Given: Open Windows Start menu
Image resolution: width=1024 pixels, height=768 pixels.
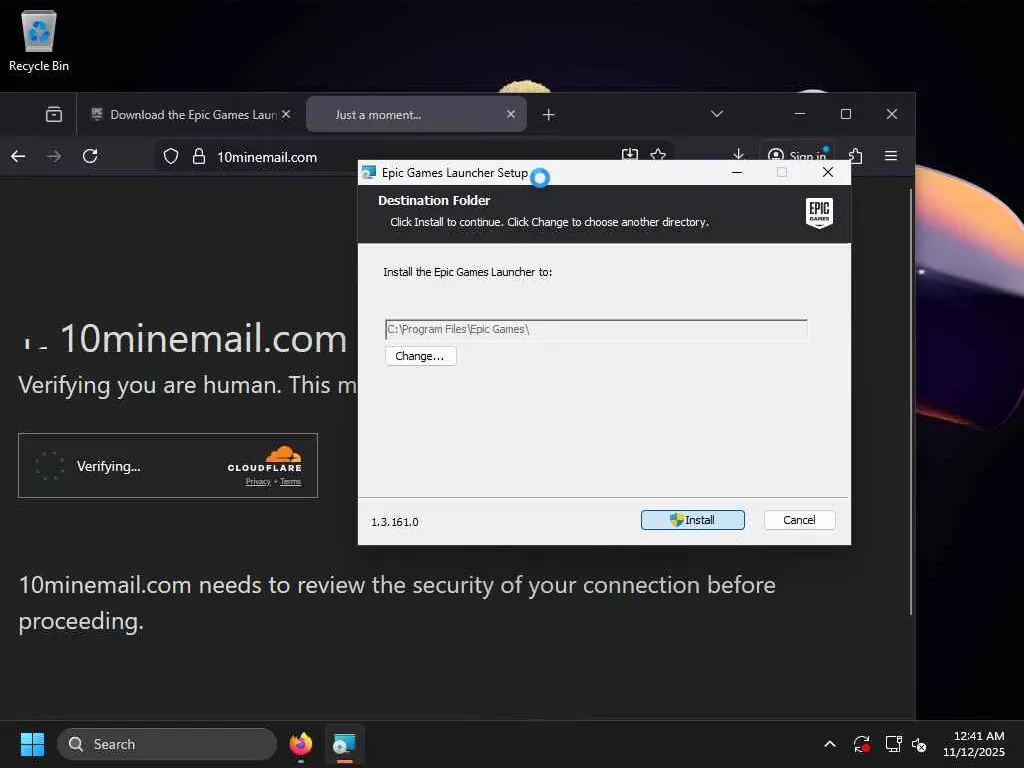Looking at the screenshot, I should 32,744.
